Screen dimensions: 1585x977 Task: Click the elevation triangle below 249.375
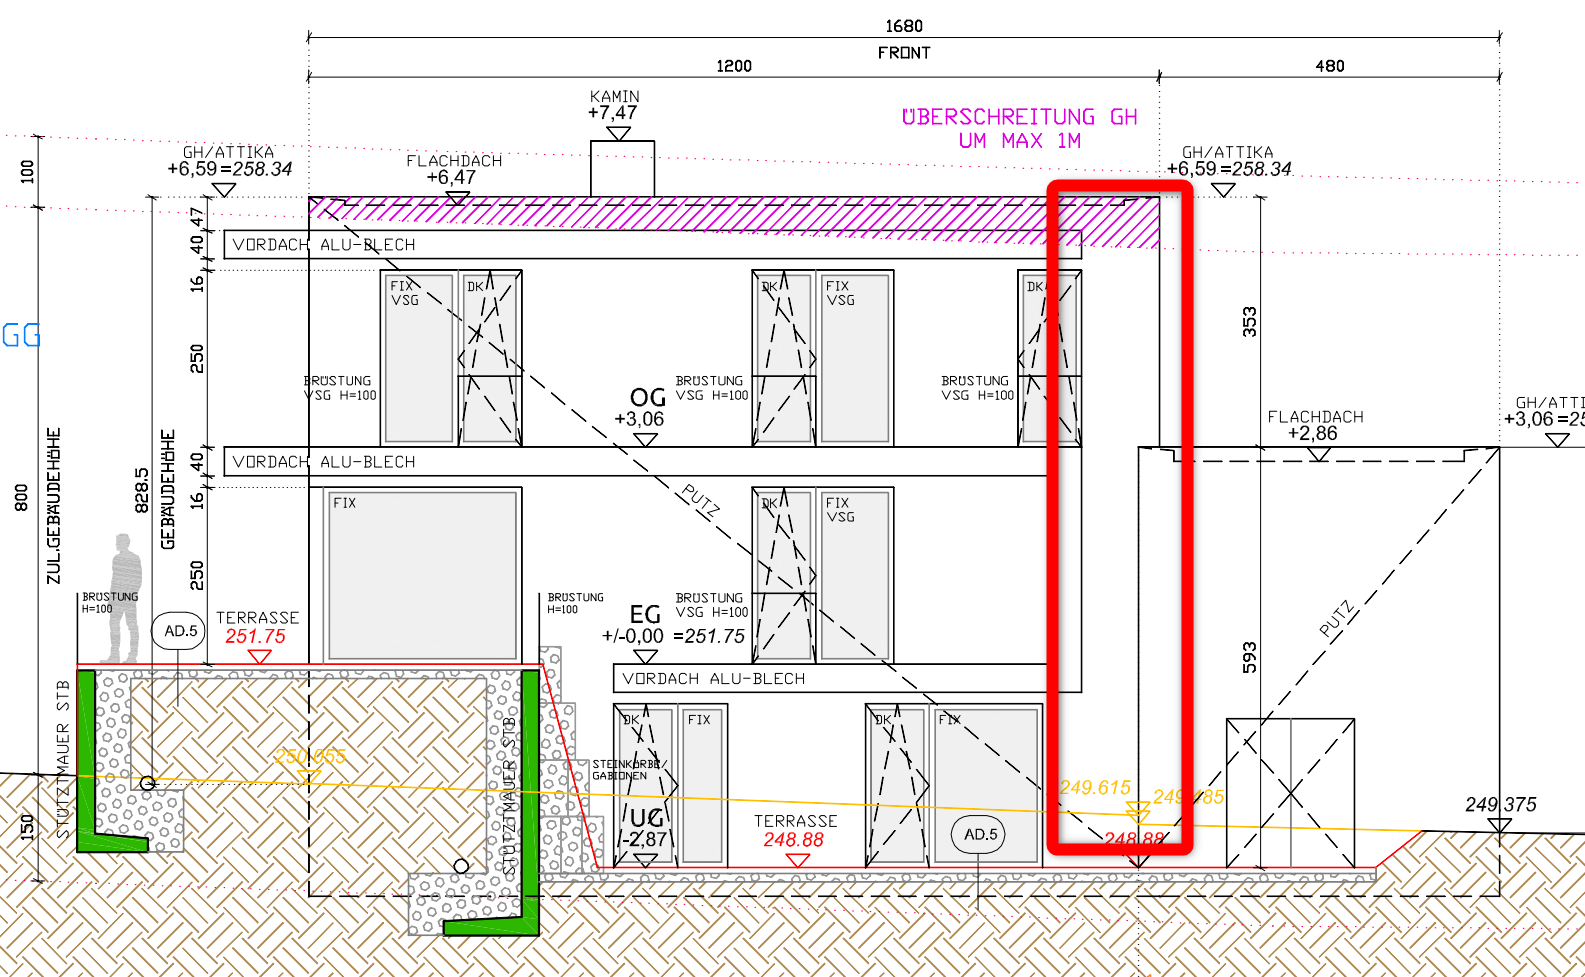[x=1498, y=825]
